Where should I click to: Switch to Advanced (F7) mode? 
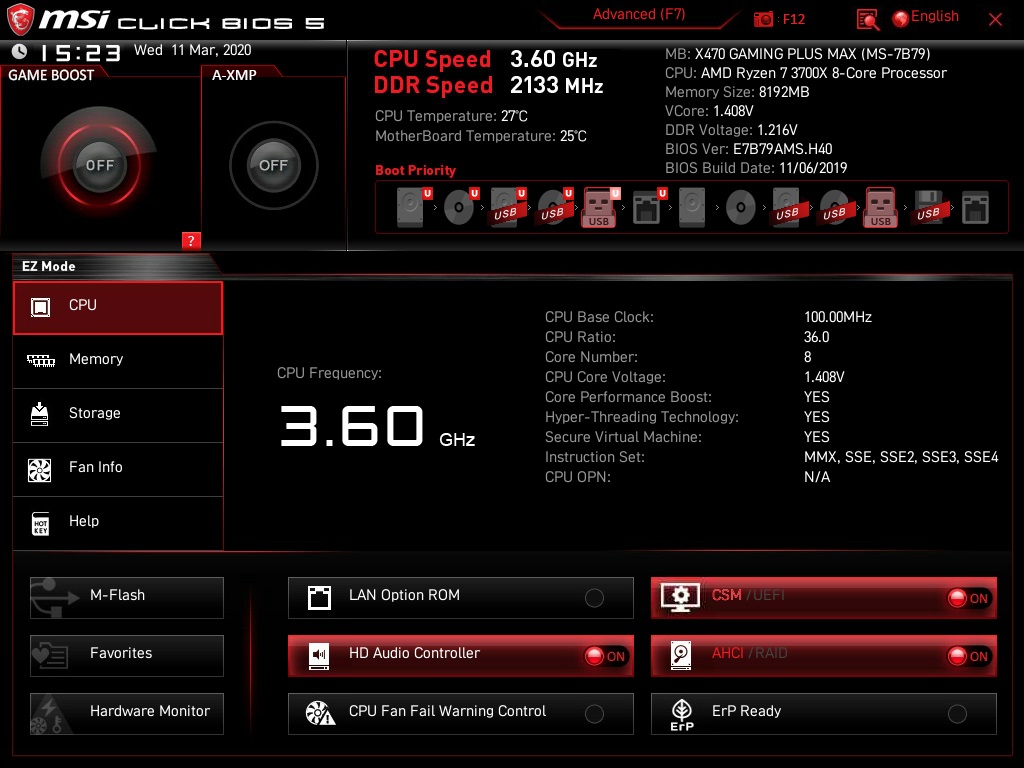pos(638,14)
